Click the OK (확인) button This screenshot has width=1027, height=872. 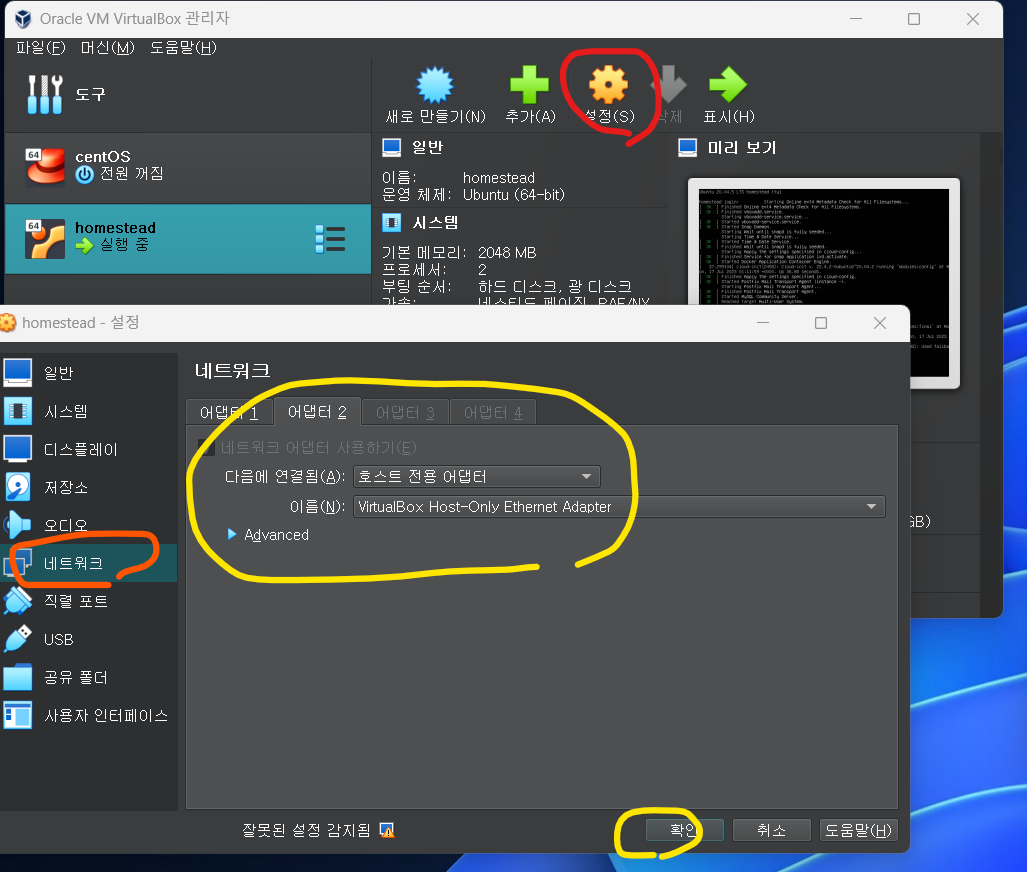pos(684,830)
